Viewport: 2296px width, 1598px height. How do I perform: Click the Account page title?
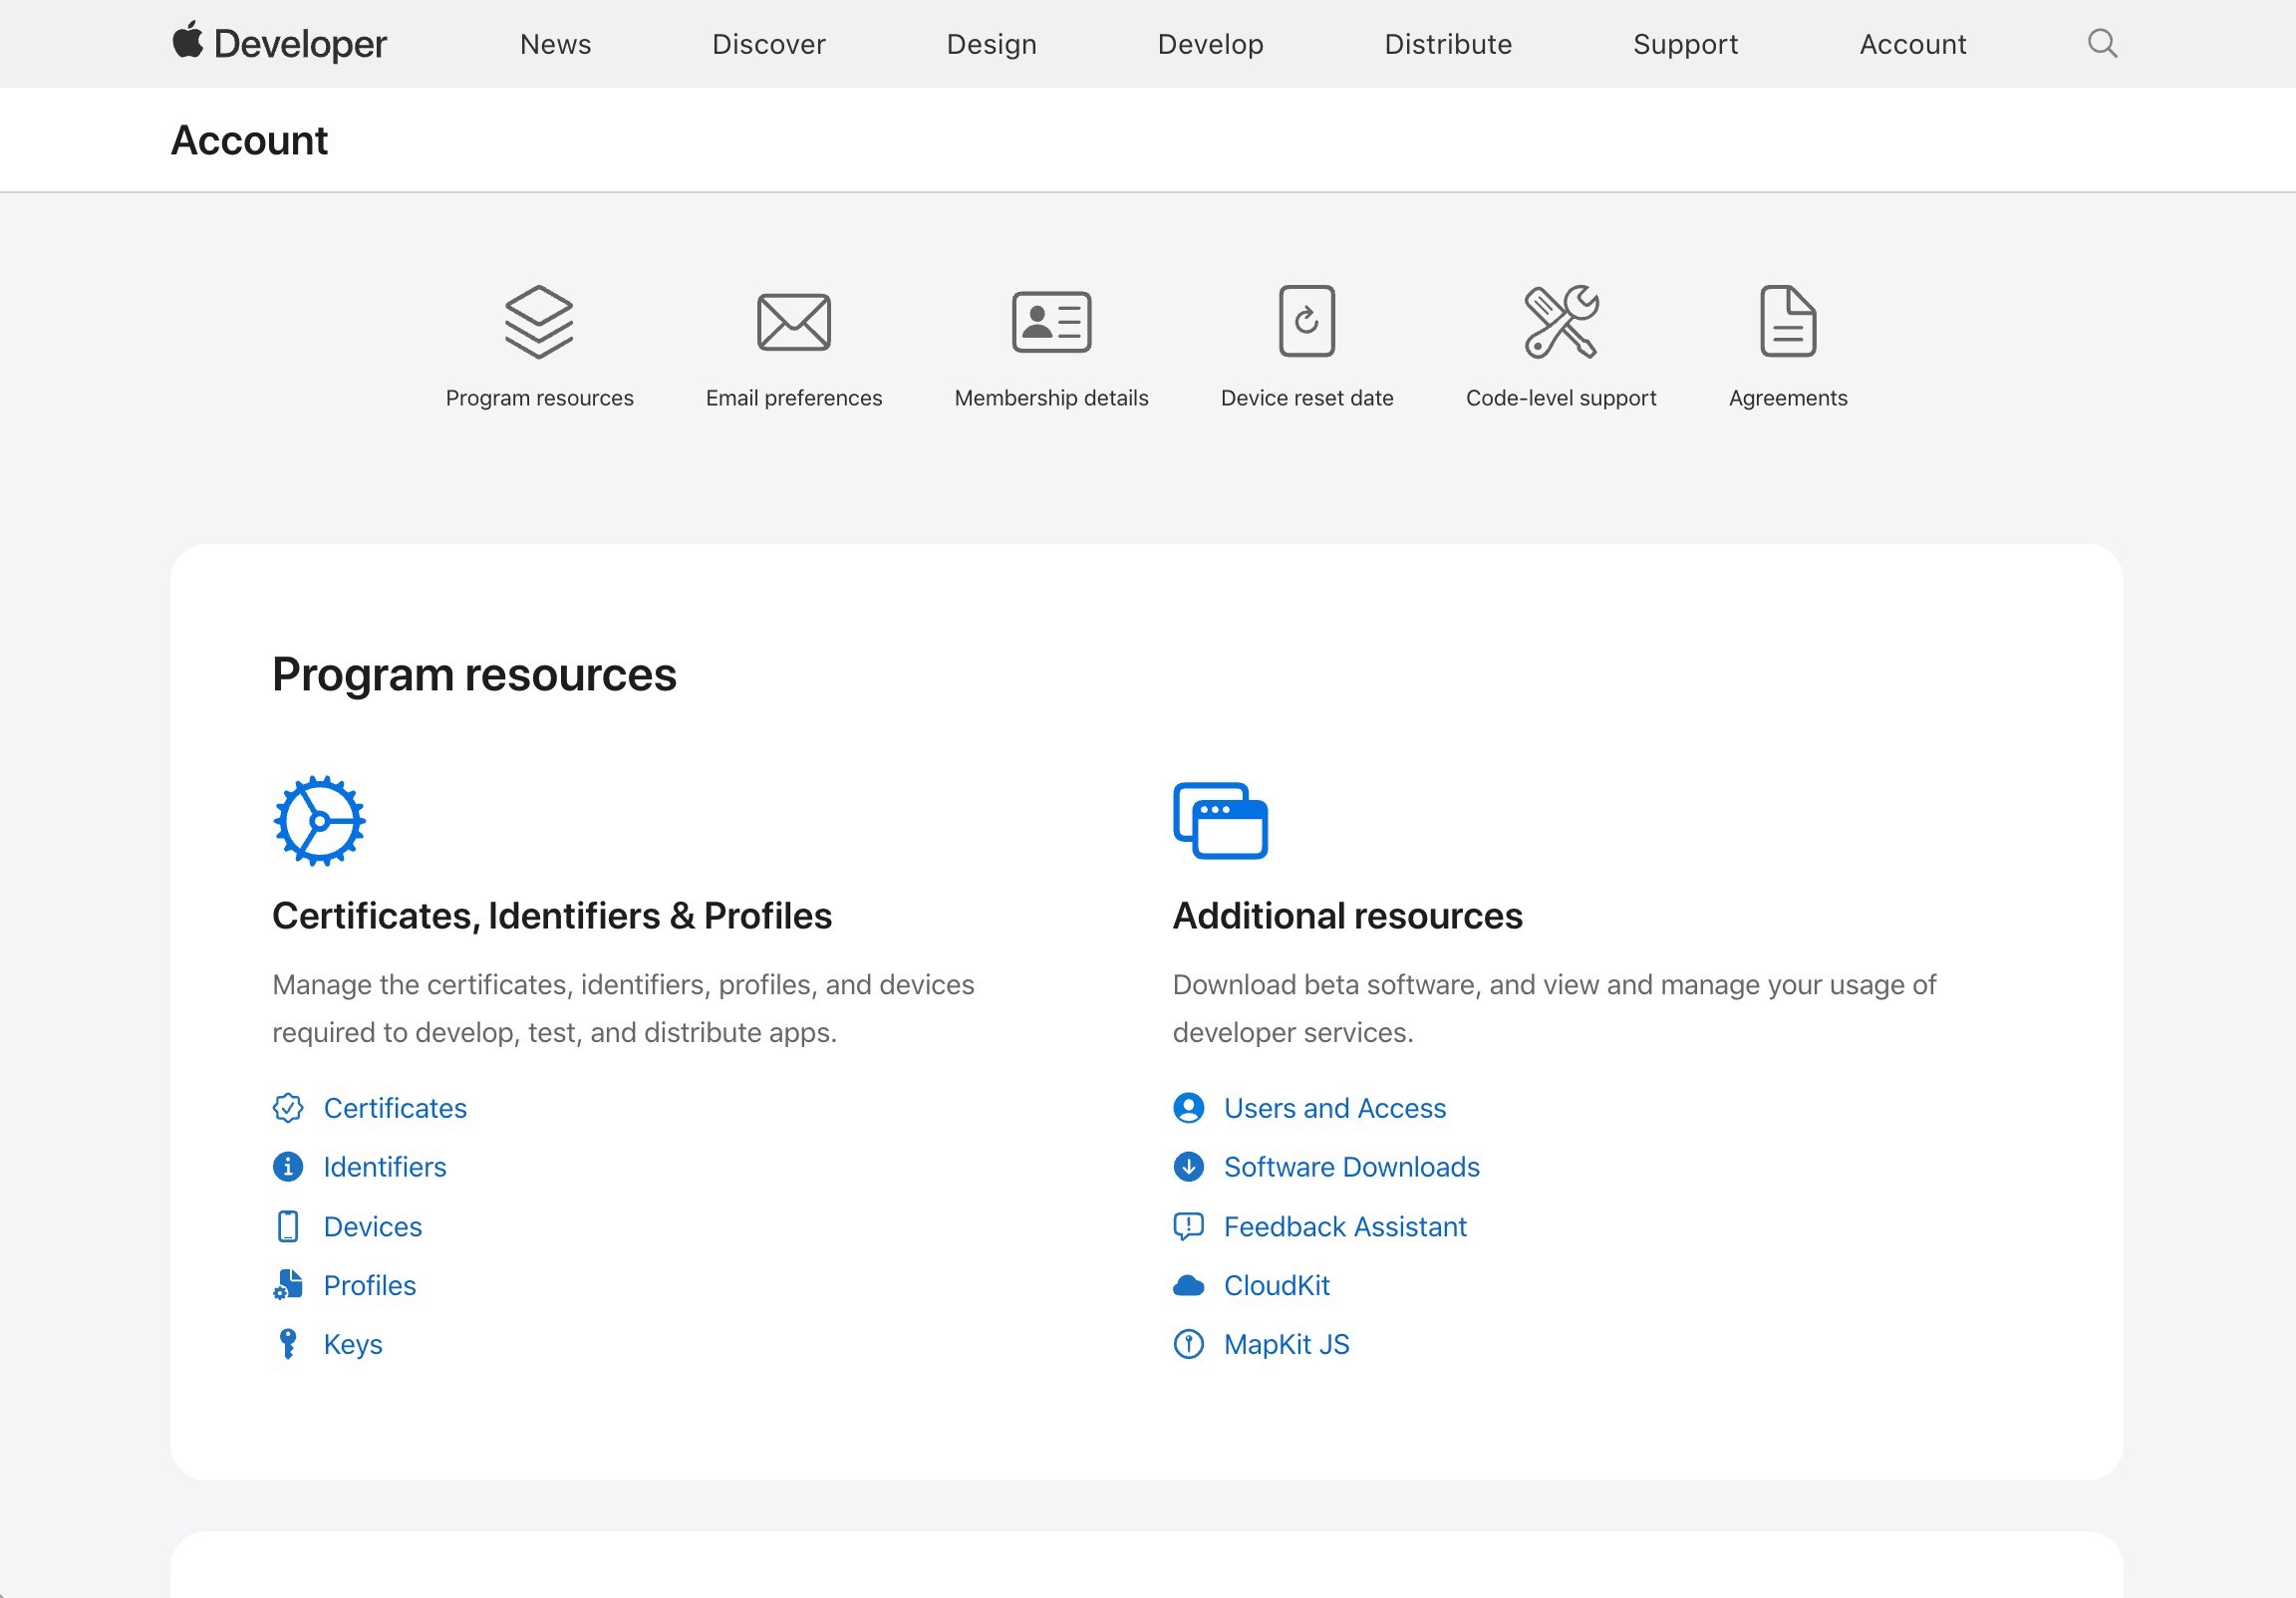coord(249,140)
